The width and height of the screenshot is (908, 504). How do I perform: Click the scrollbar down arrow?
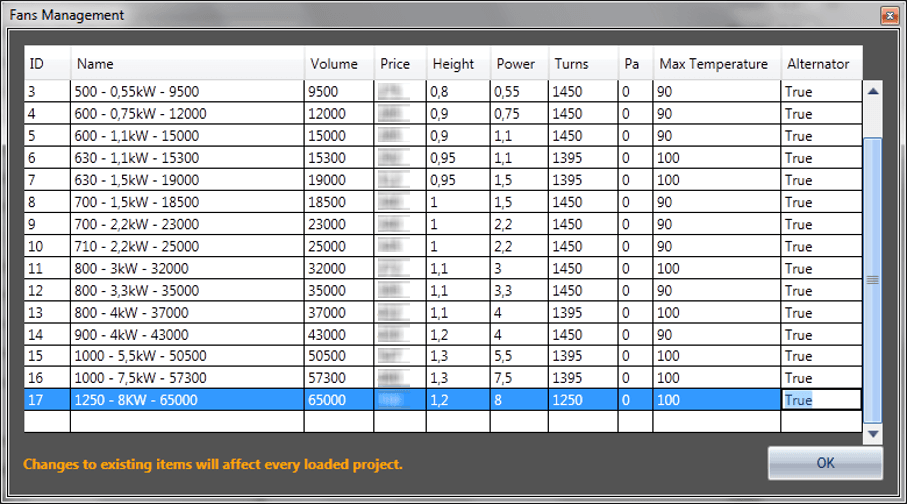click(x=873, y=434)
